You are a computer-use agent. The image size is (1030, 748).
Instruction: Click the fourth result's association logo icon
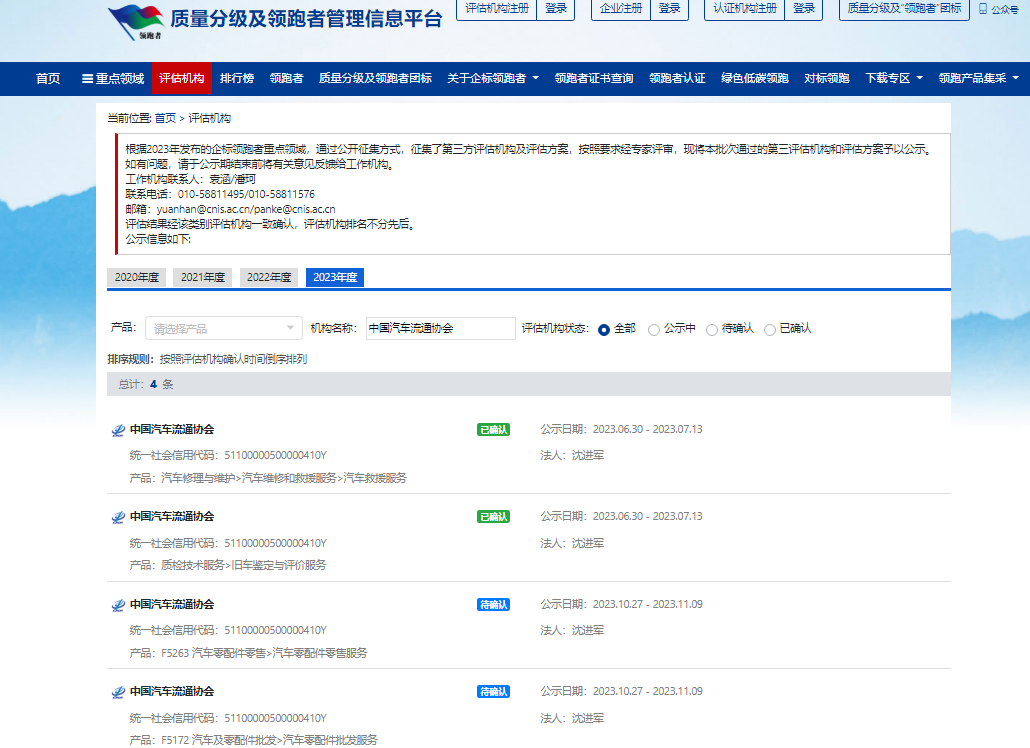(x=118, y=692)
